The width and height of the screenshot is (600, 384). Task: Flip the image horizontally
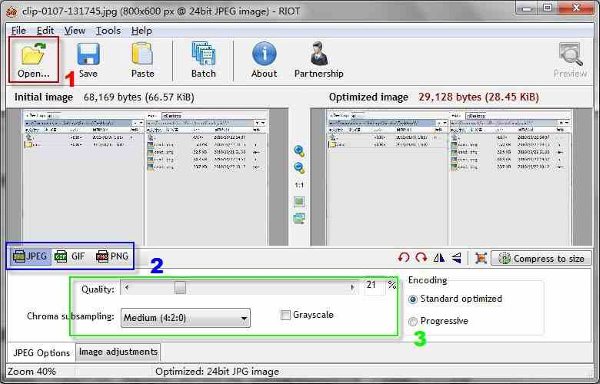(439, 258)
